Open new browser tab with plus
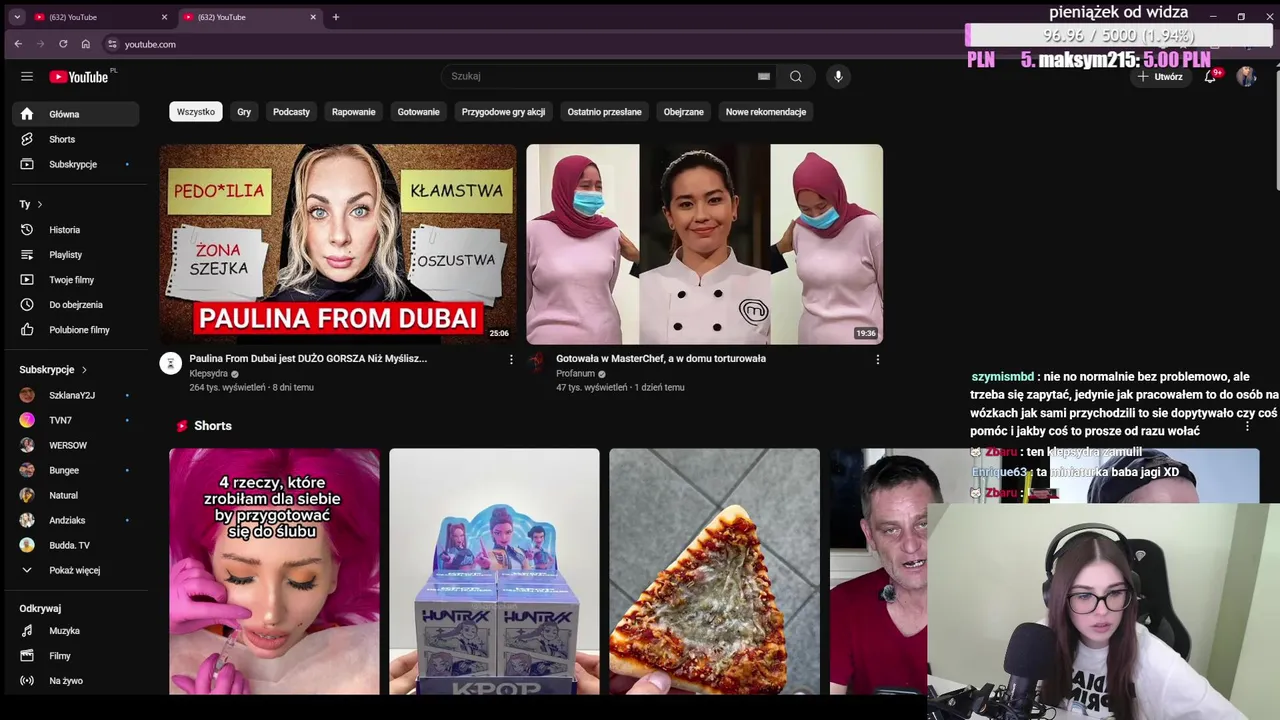 (336, 17)
